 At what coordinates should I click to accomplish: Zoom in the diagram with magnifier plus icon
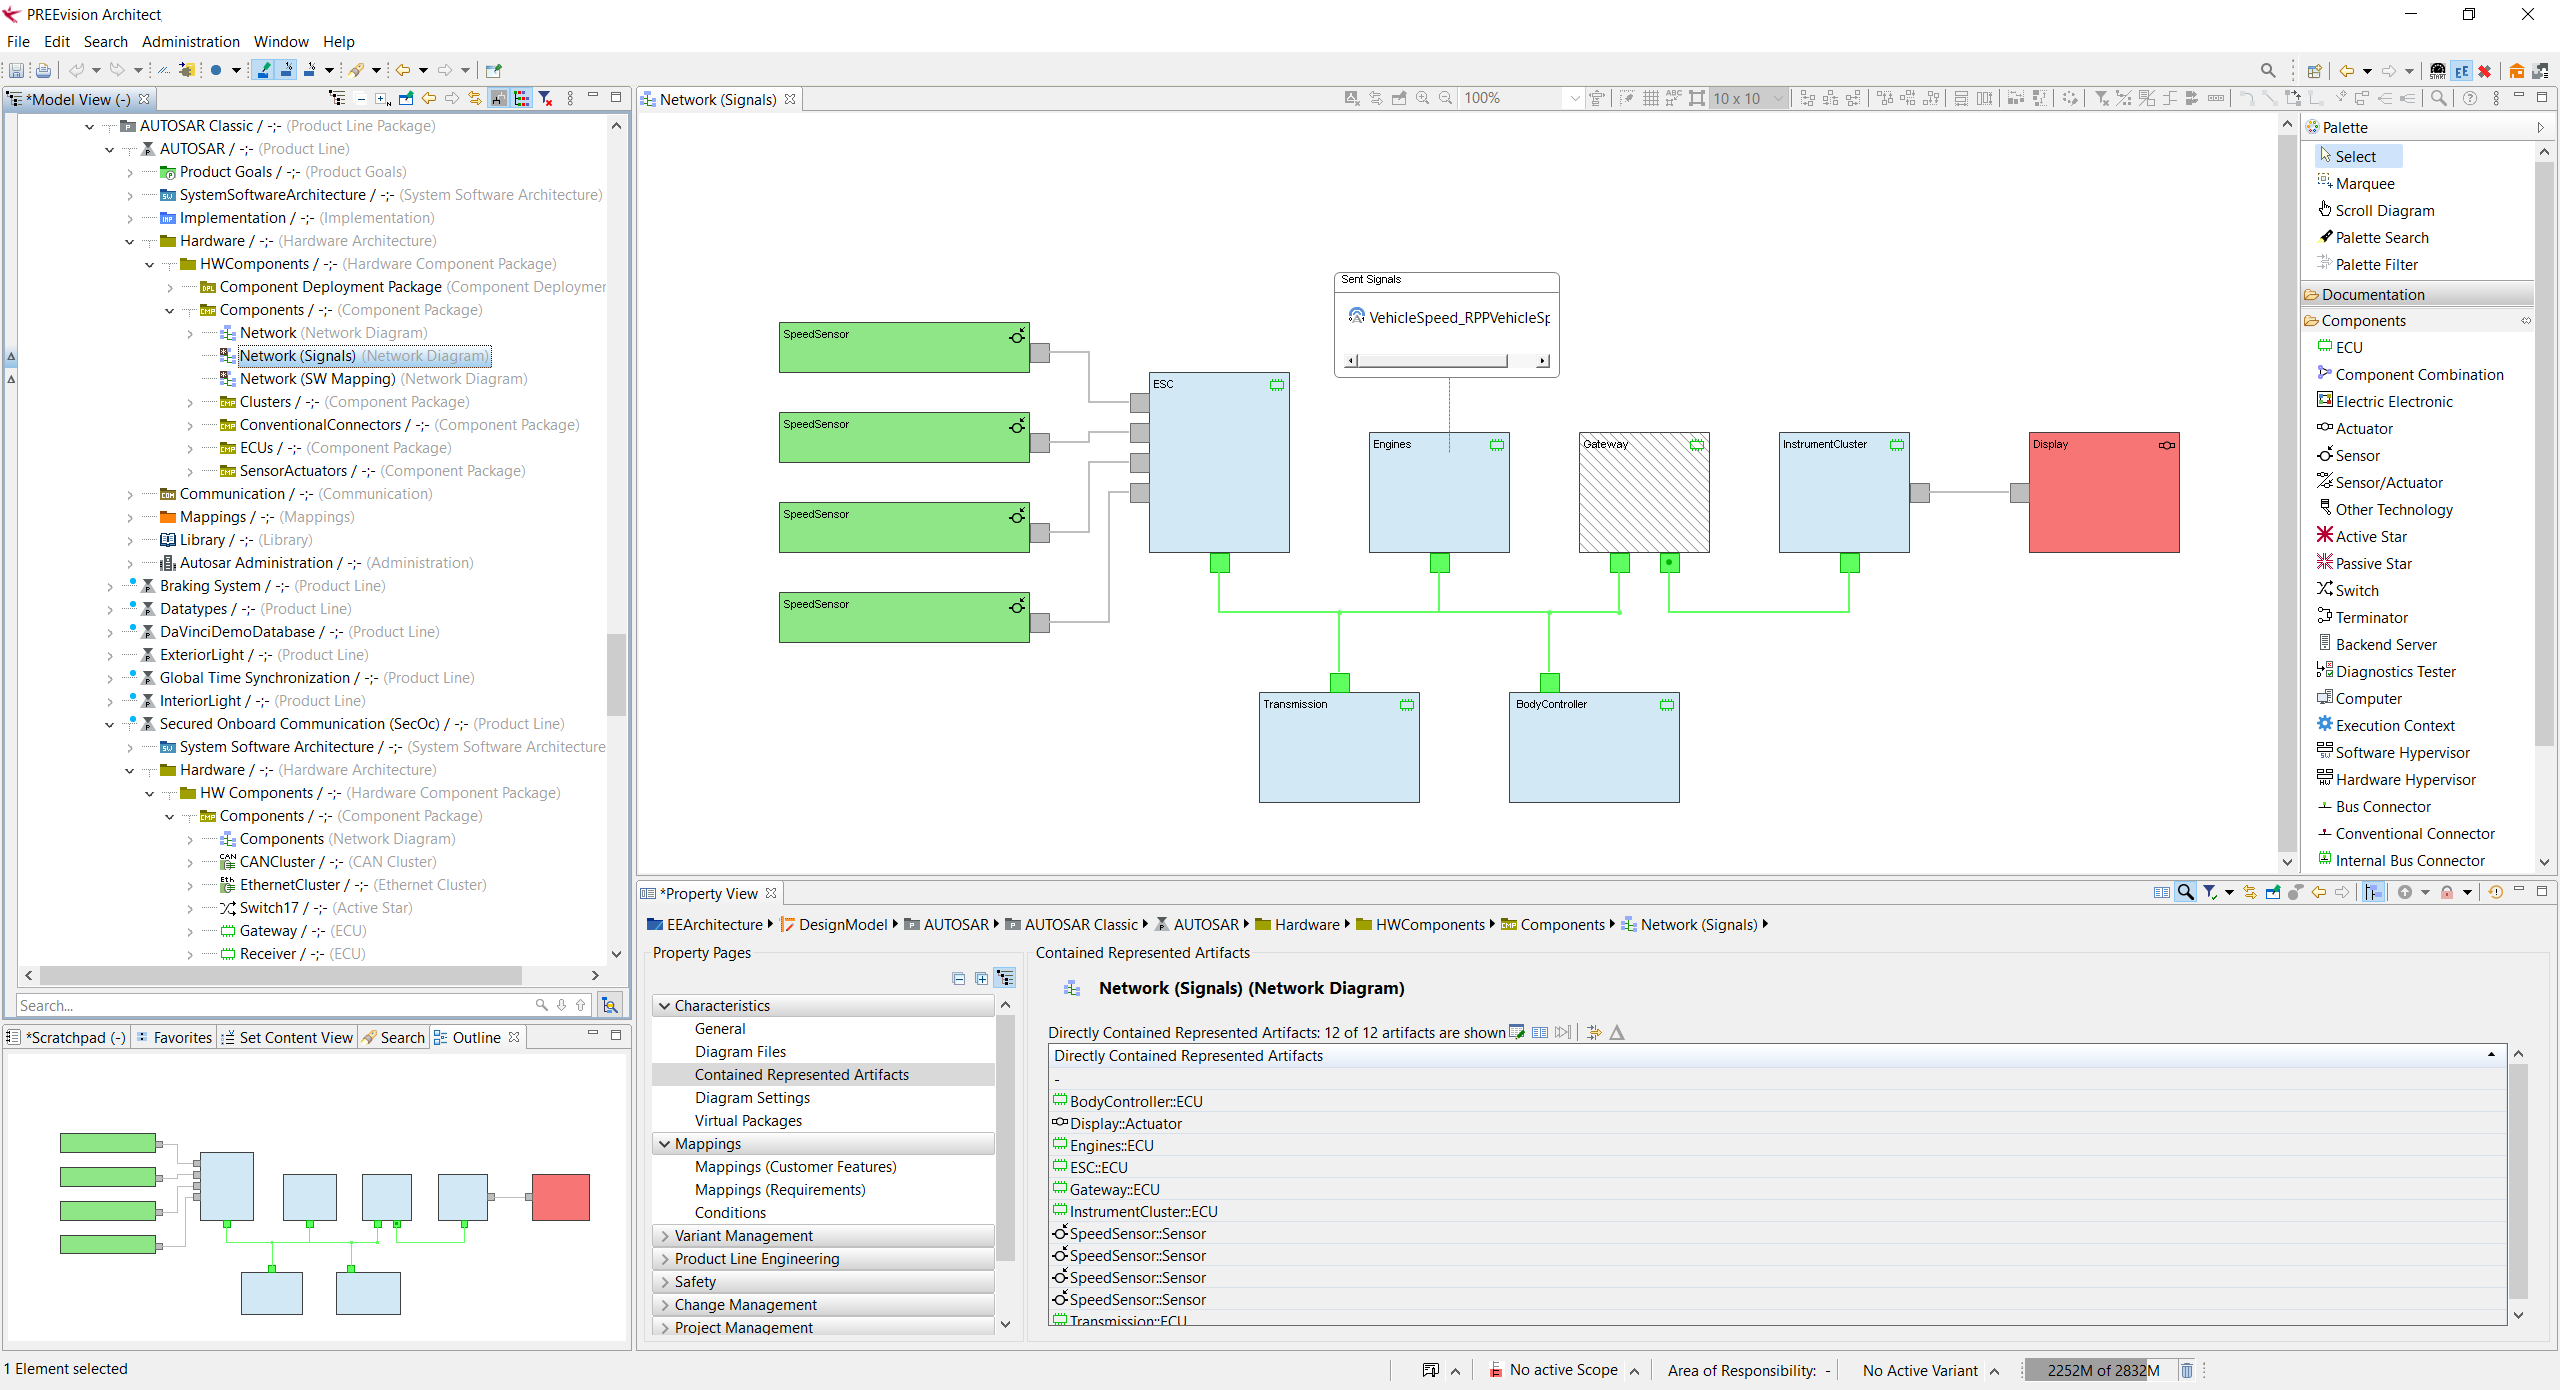(1422, 98)
